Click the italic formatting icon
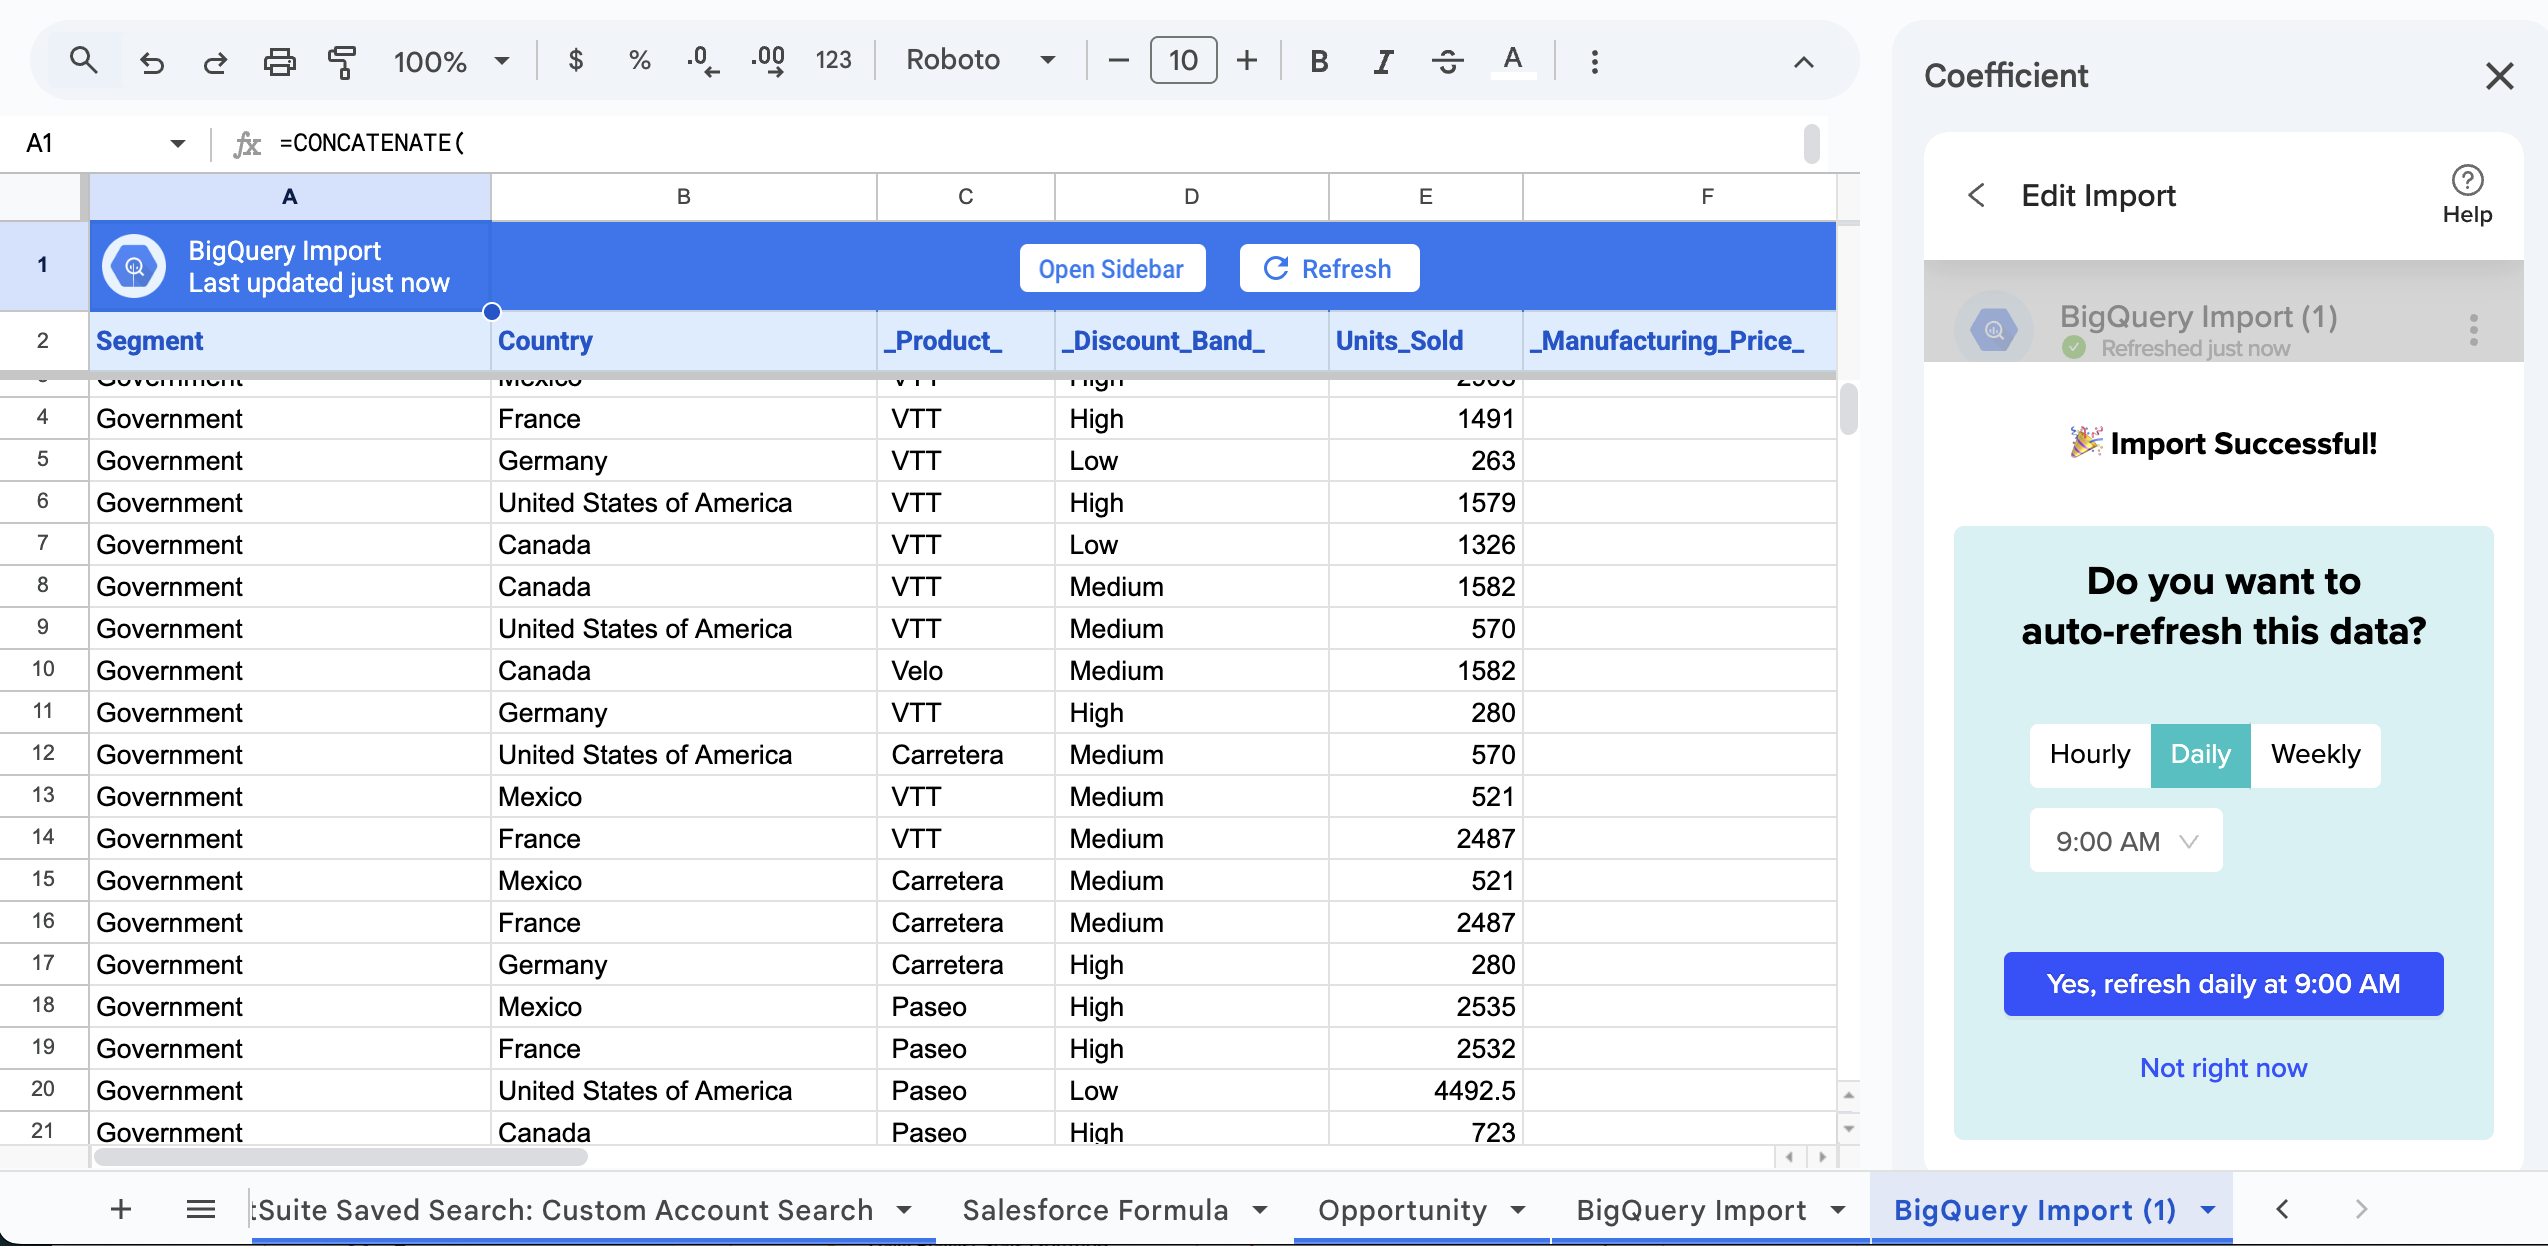This screenshot has width=2548, height=1246. click(x=1383, y=62)
